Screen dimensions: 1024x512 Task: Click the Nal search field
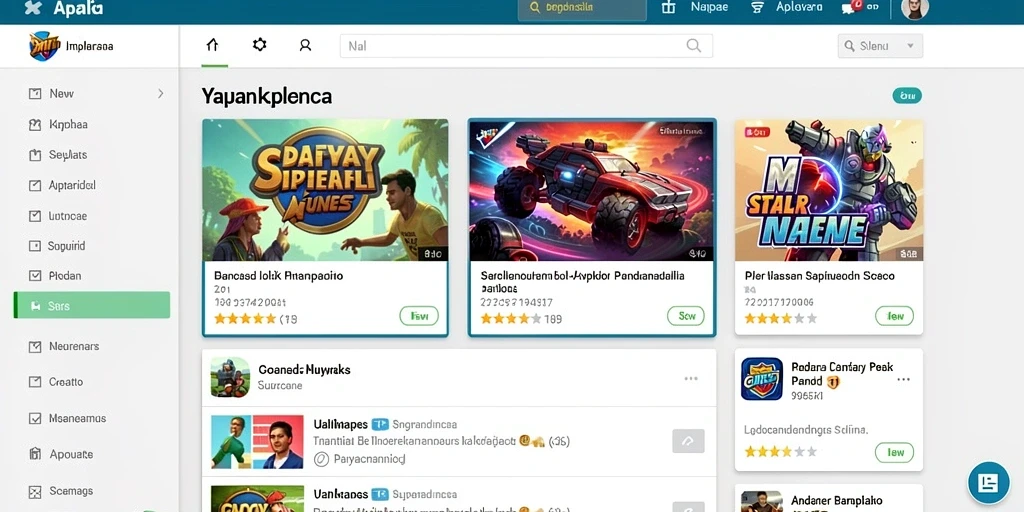pyautogui.click(x=526, y=46)
